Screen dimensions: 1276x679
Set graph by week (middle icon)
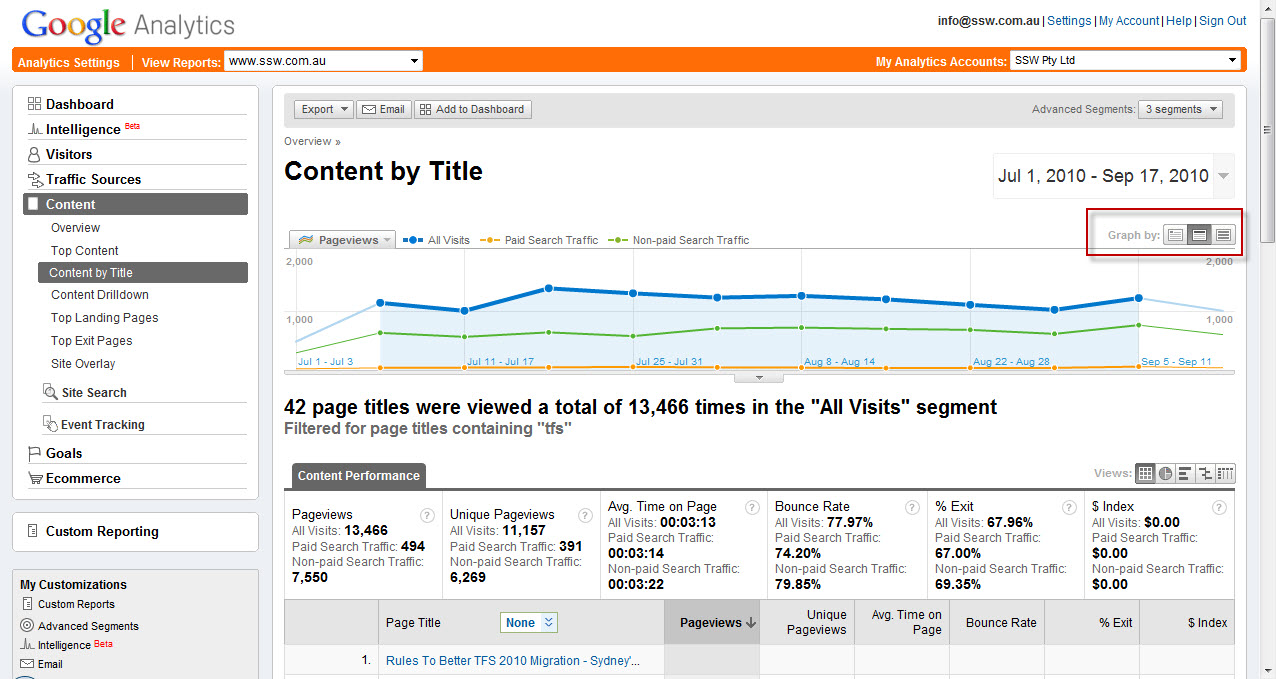1199,235
